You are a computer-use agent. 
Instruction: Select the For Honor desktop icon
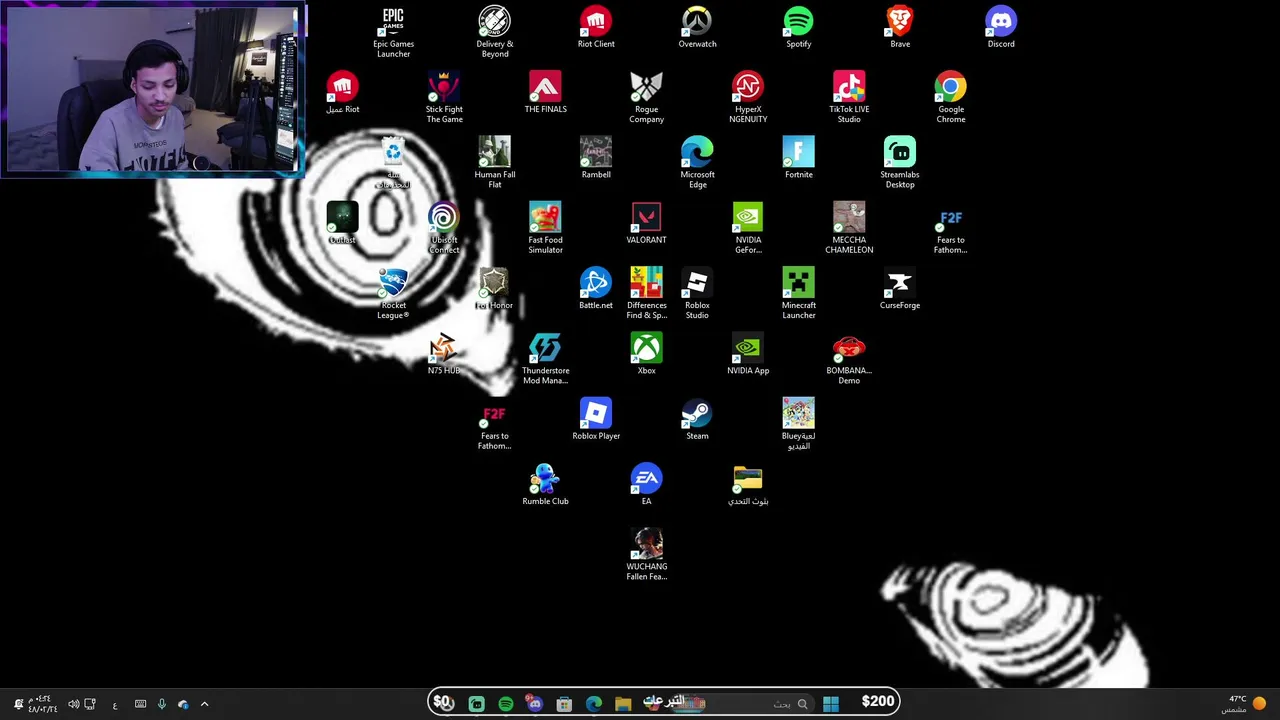pyautogui.click(x=494, y=288)
